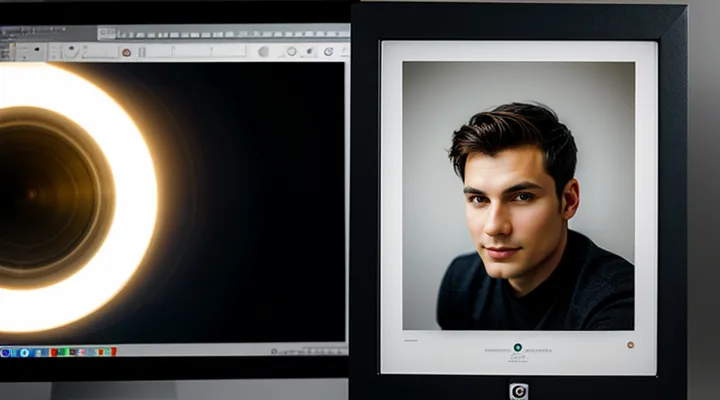The height and width of the screenshot is (400, 720).
Task: Click the orange icon at the photo frame's right
Action: 630,345
